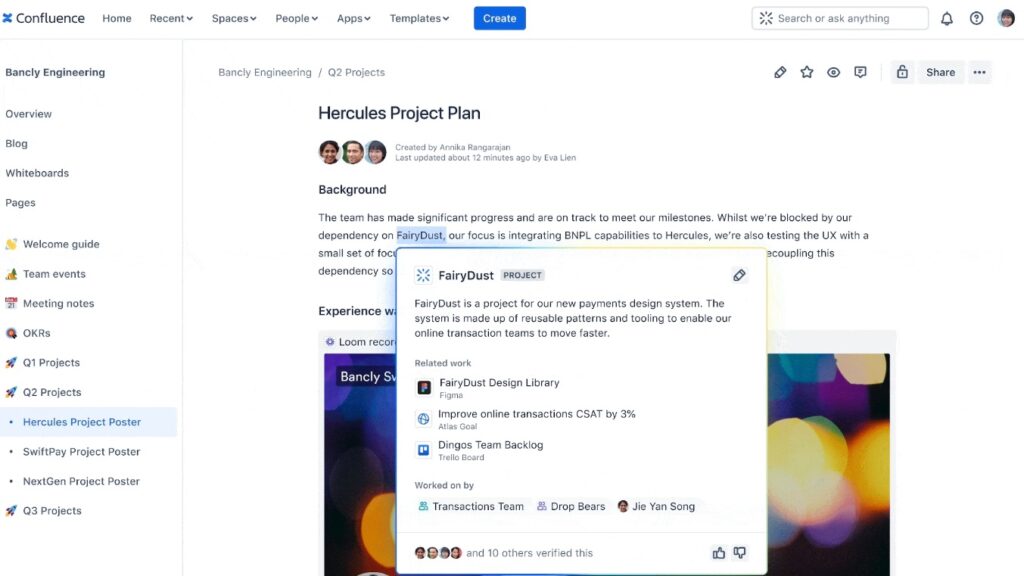1024x576 pixels.
Task: Open help via the question mark icon
Action: [x=976, y=17]
